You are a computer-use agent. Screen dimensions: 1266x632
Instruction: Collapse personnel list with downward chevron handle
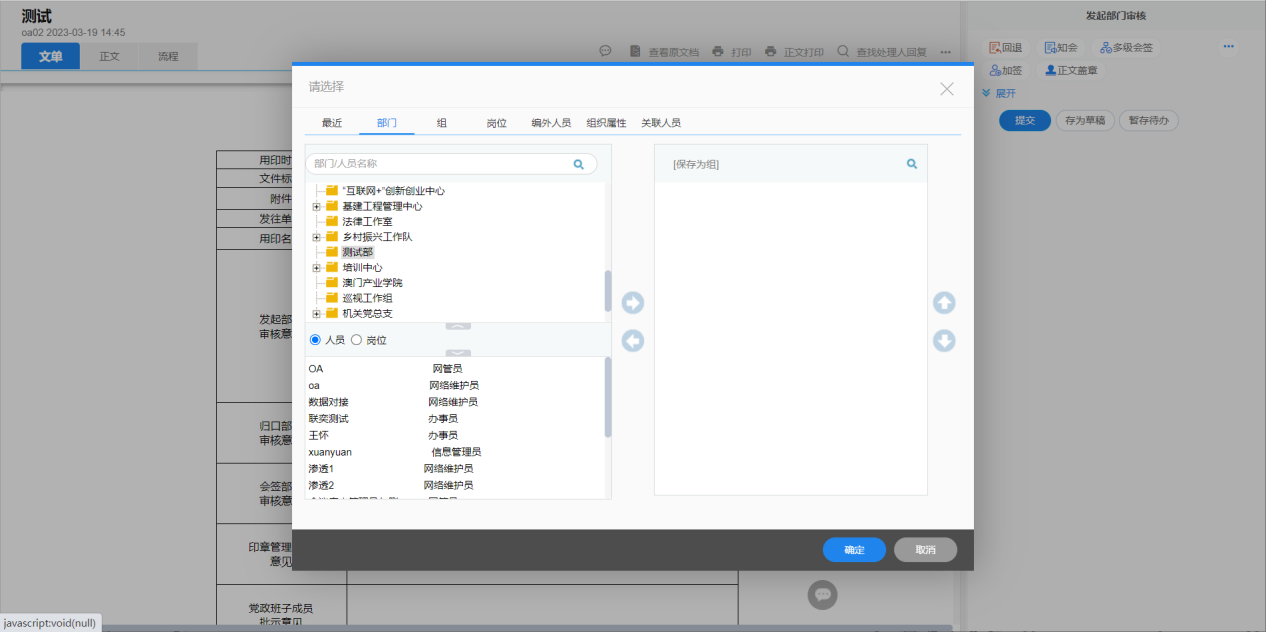[457, 352]
